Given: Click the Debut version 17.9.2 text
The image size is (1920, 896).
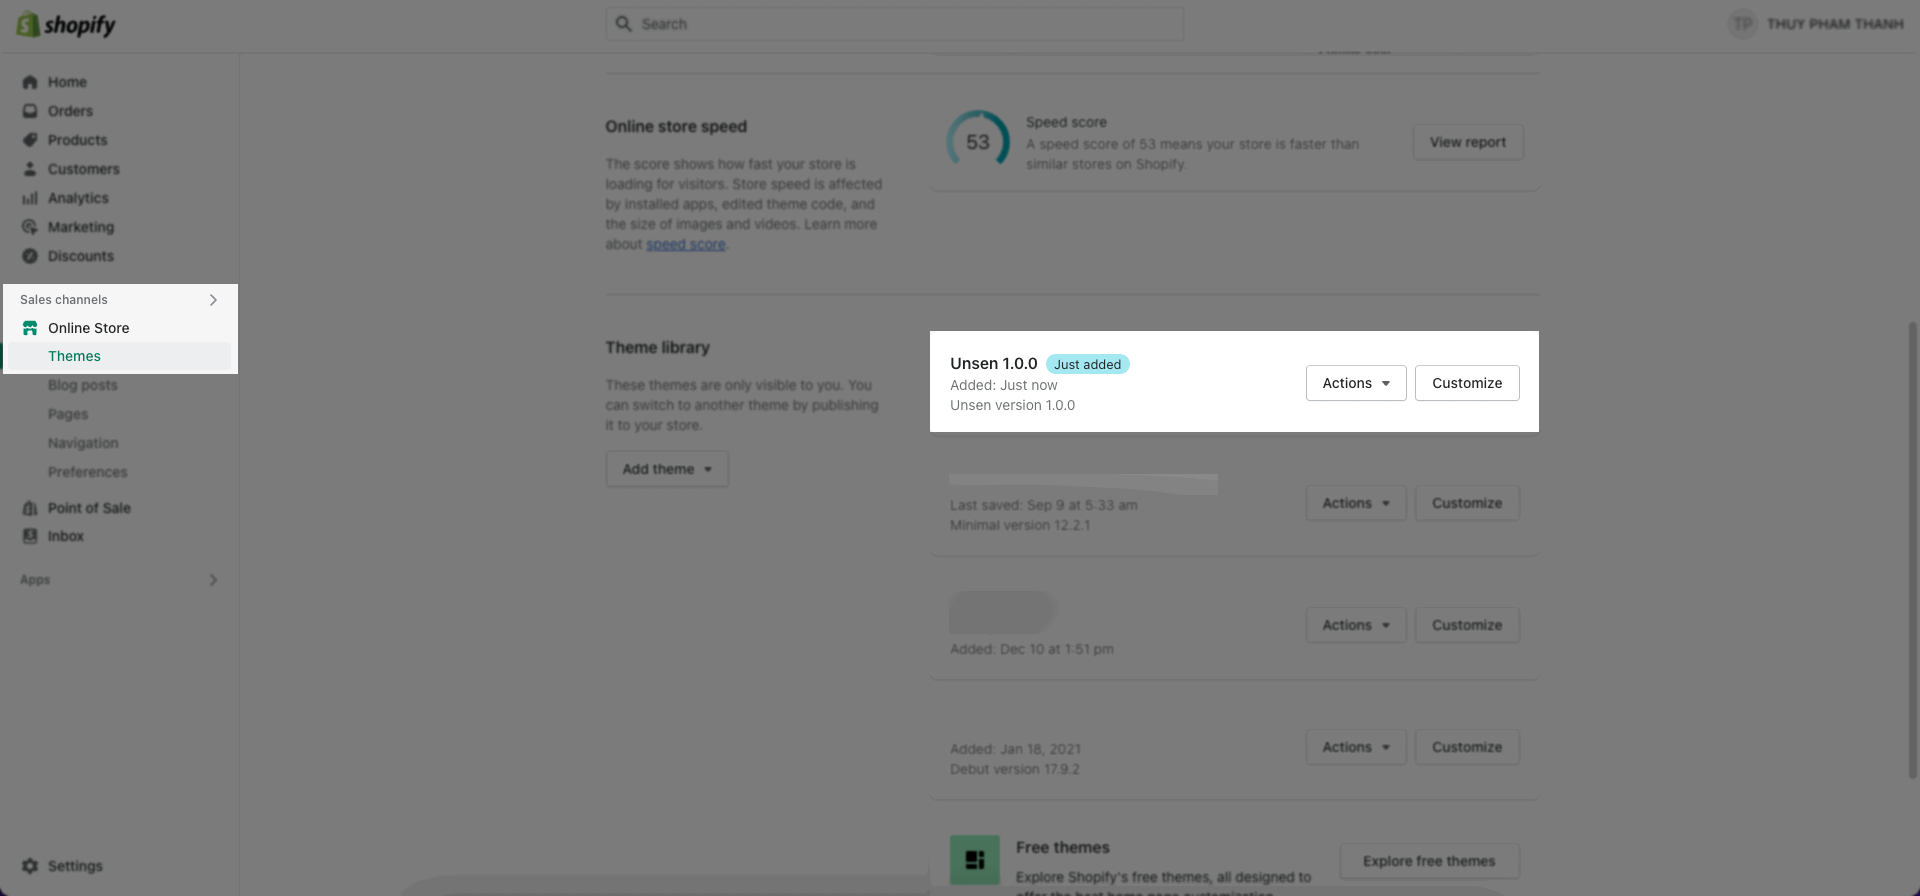Looking at the screenshot, I should (1014, 769).
